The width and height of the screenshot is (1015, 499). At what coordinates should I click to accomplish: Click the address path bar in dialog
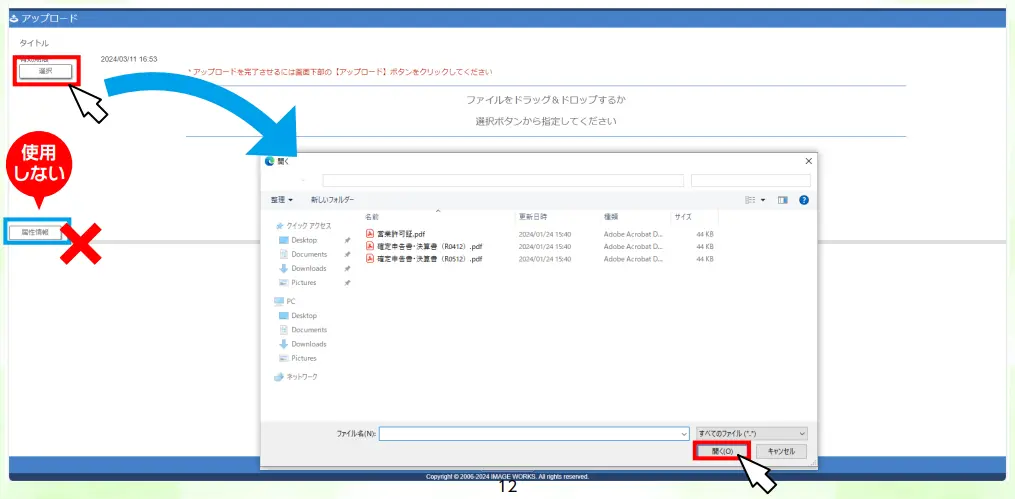(x=503, y=181)
